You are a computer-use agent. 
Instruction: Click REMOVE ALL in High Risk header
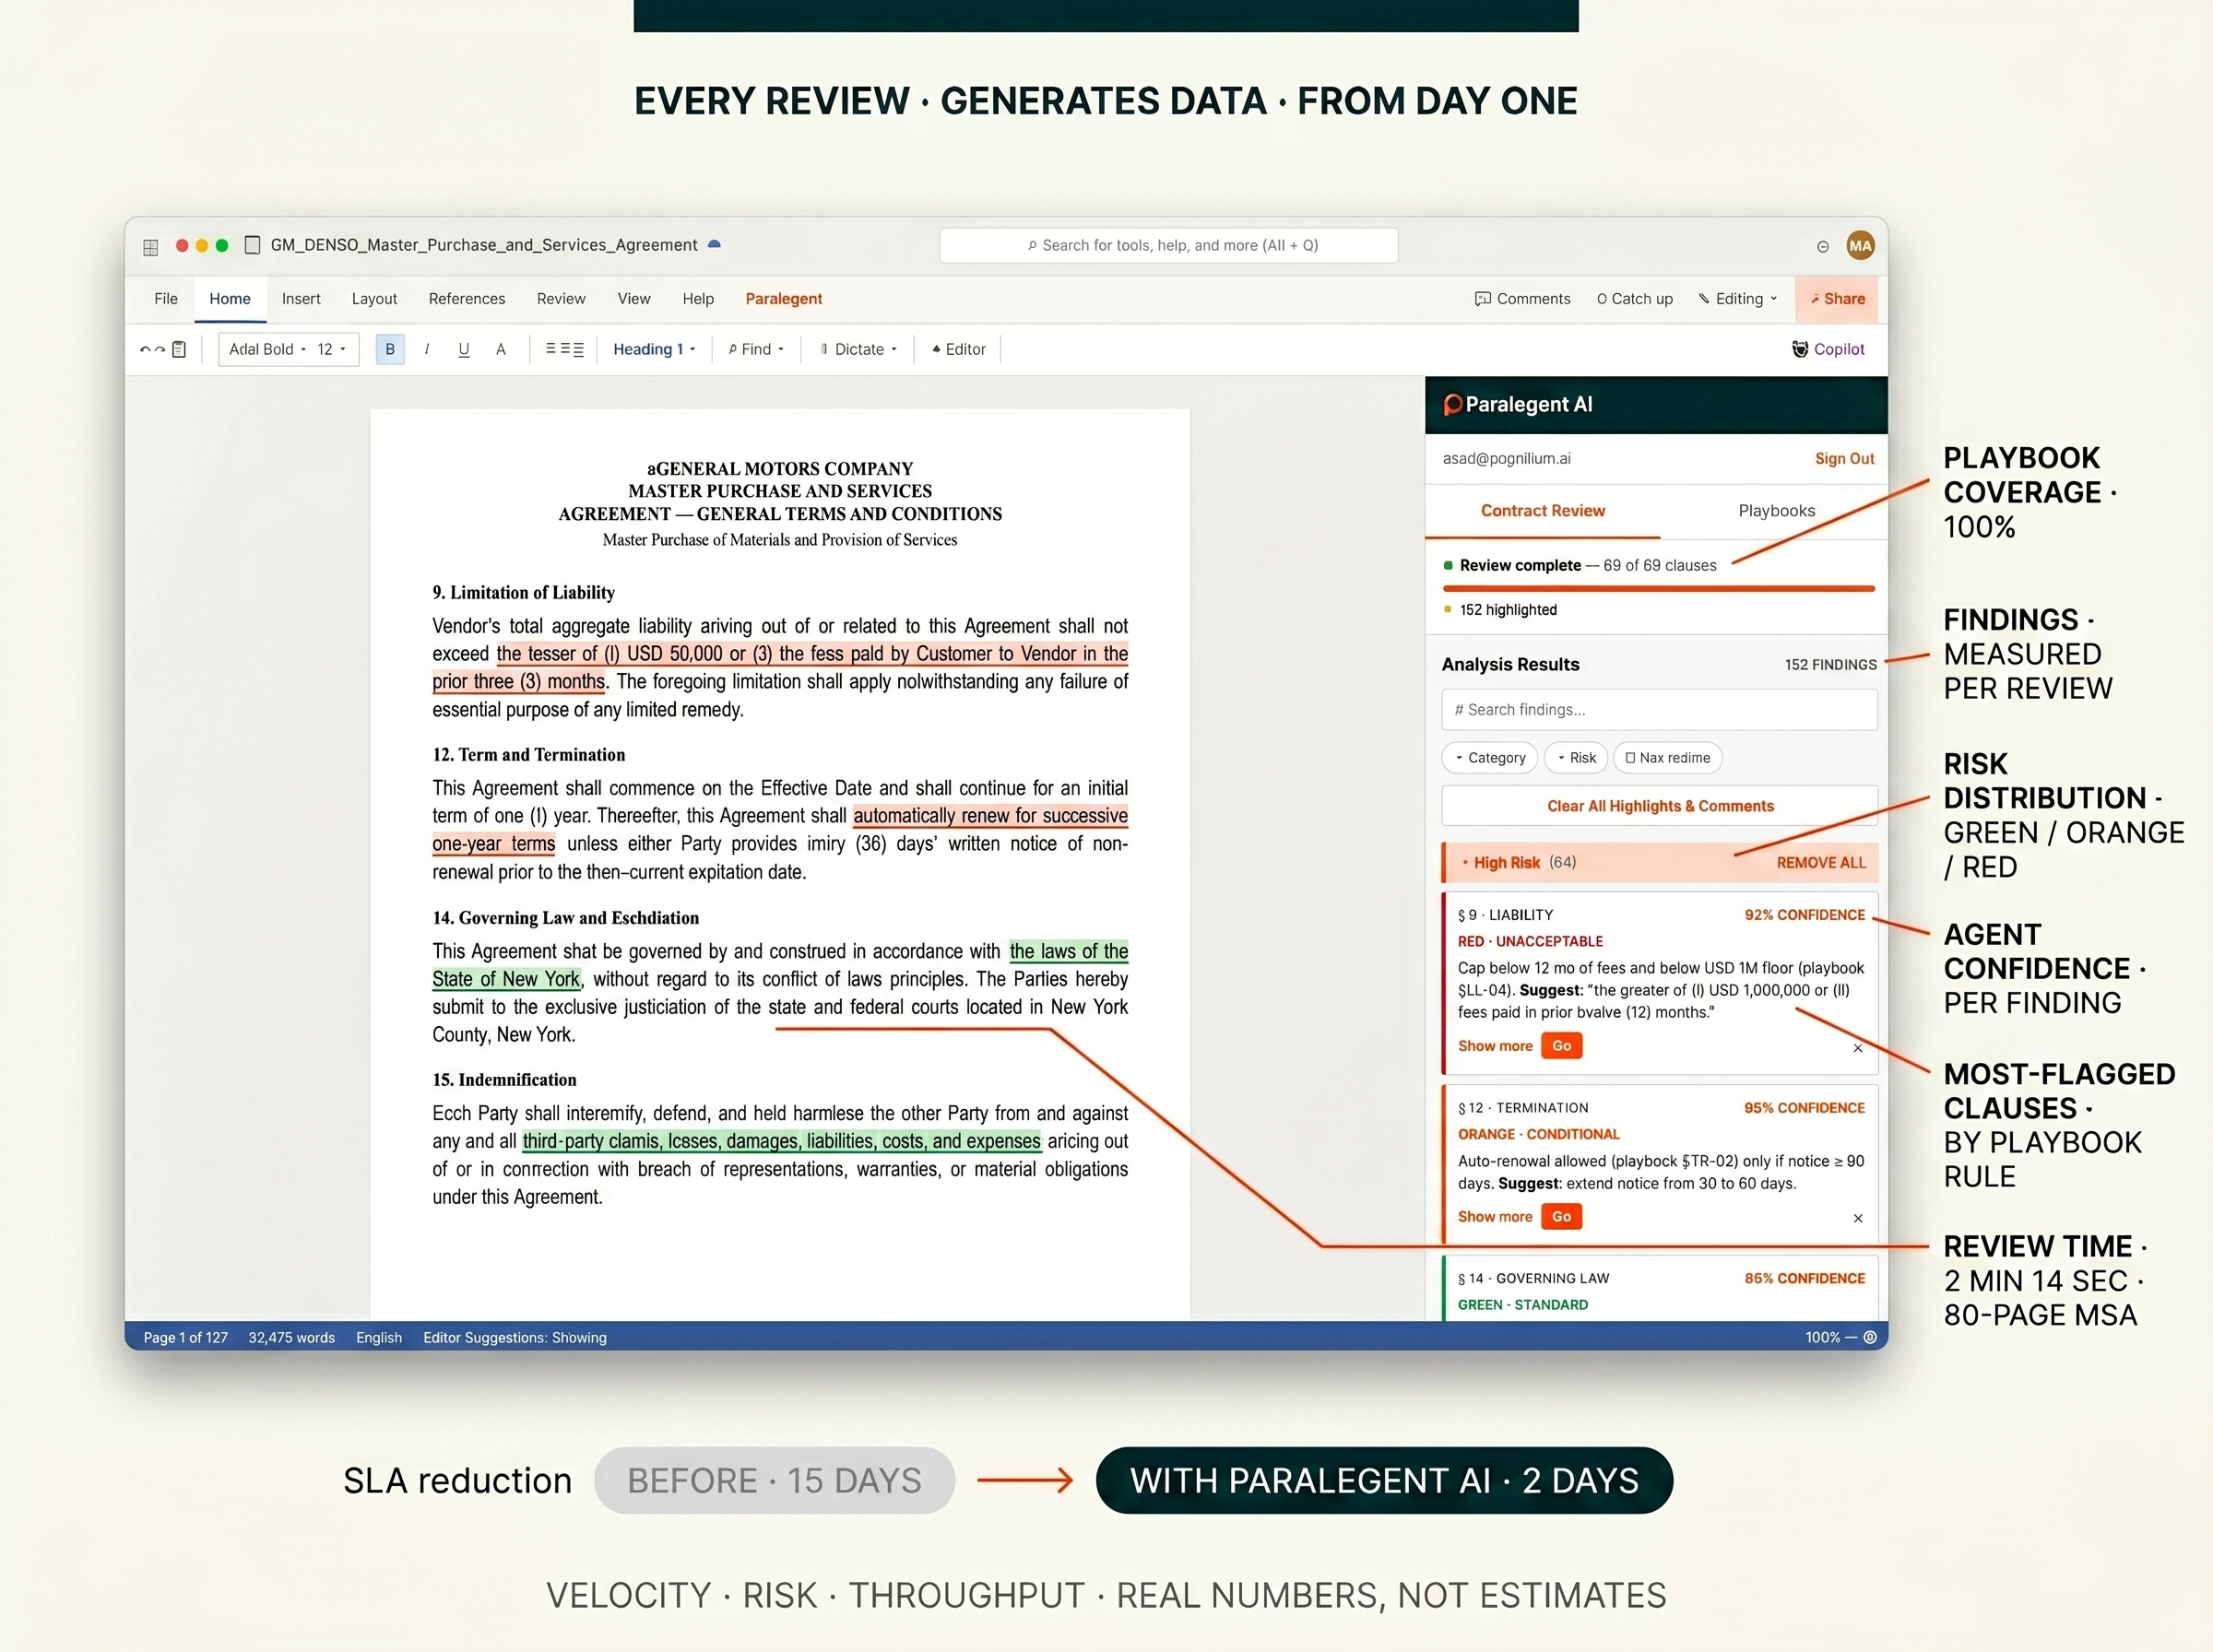click(x=1821, y=863)
